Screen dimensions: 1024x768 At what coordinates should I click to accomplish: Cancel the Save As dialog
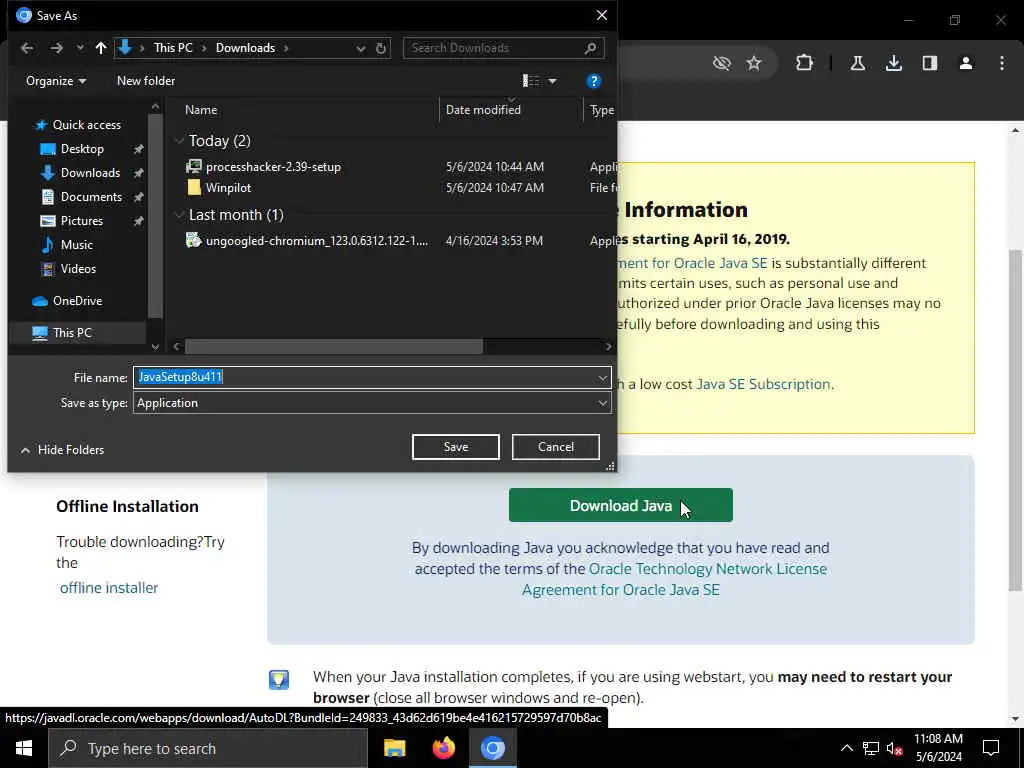(x=555, y=447)
